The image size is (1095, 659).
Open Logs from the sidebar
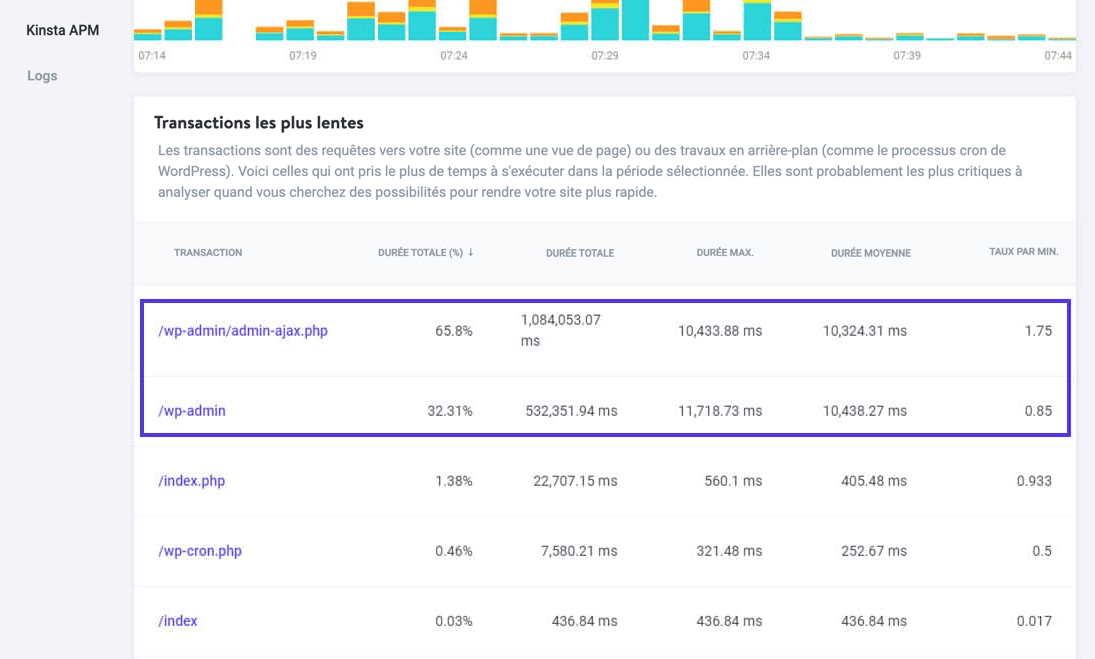[x=42, y=75]
